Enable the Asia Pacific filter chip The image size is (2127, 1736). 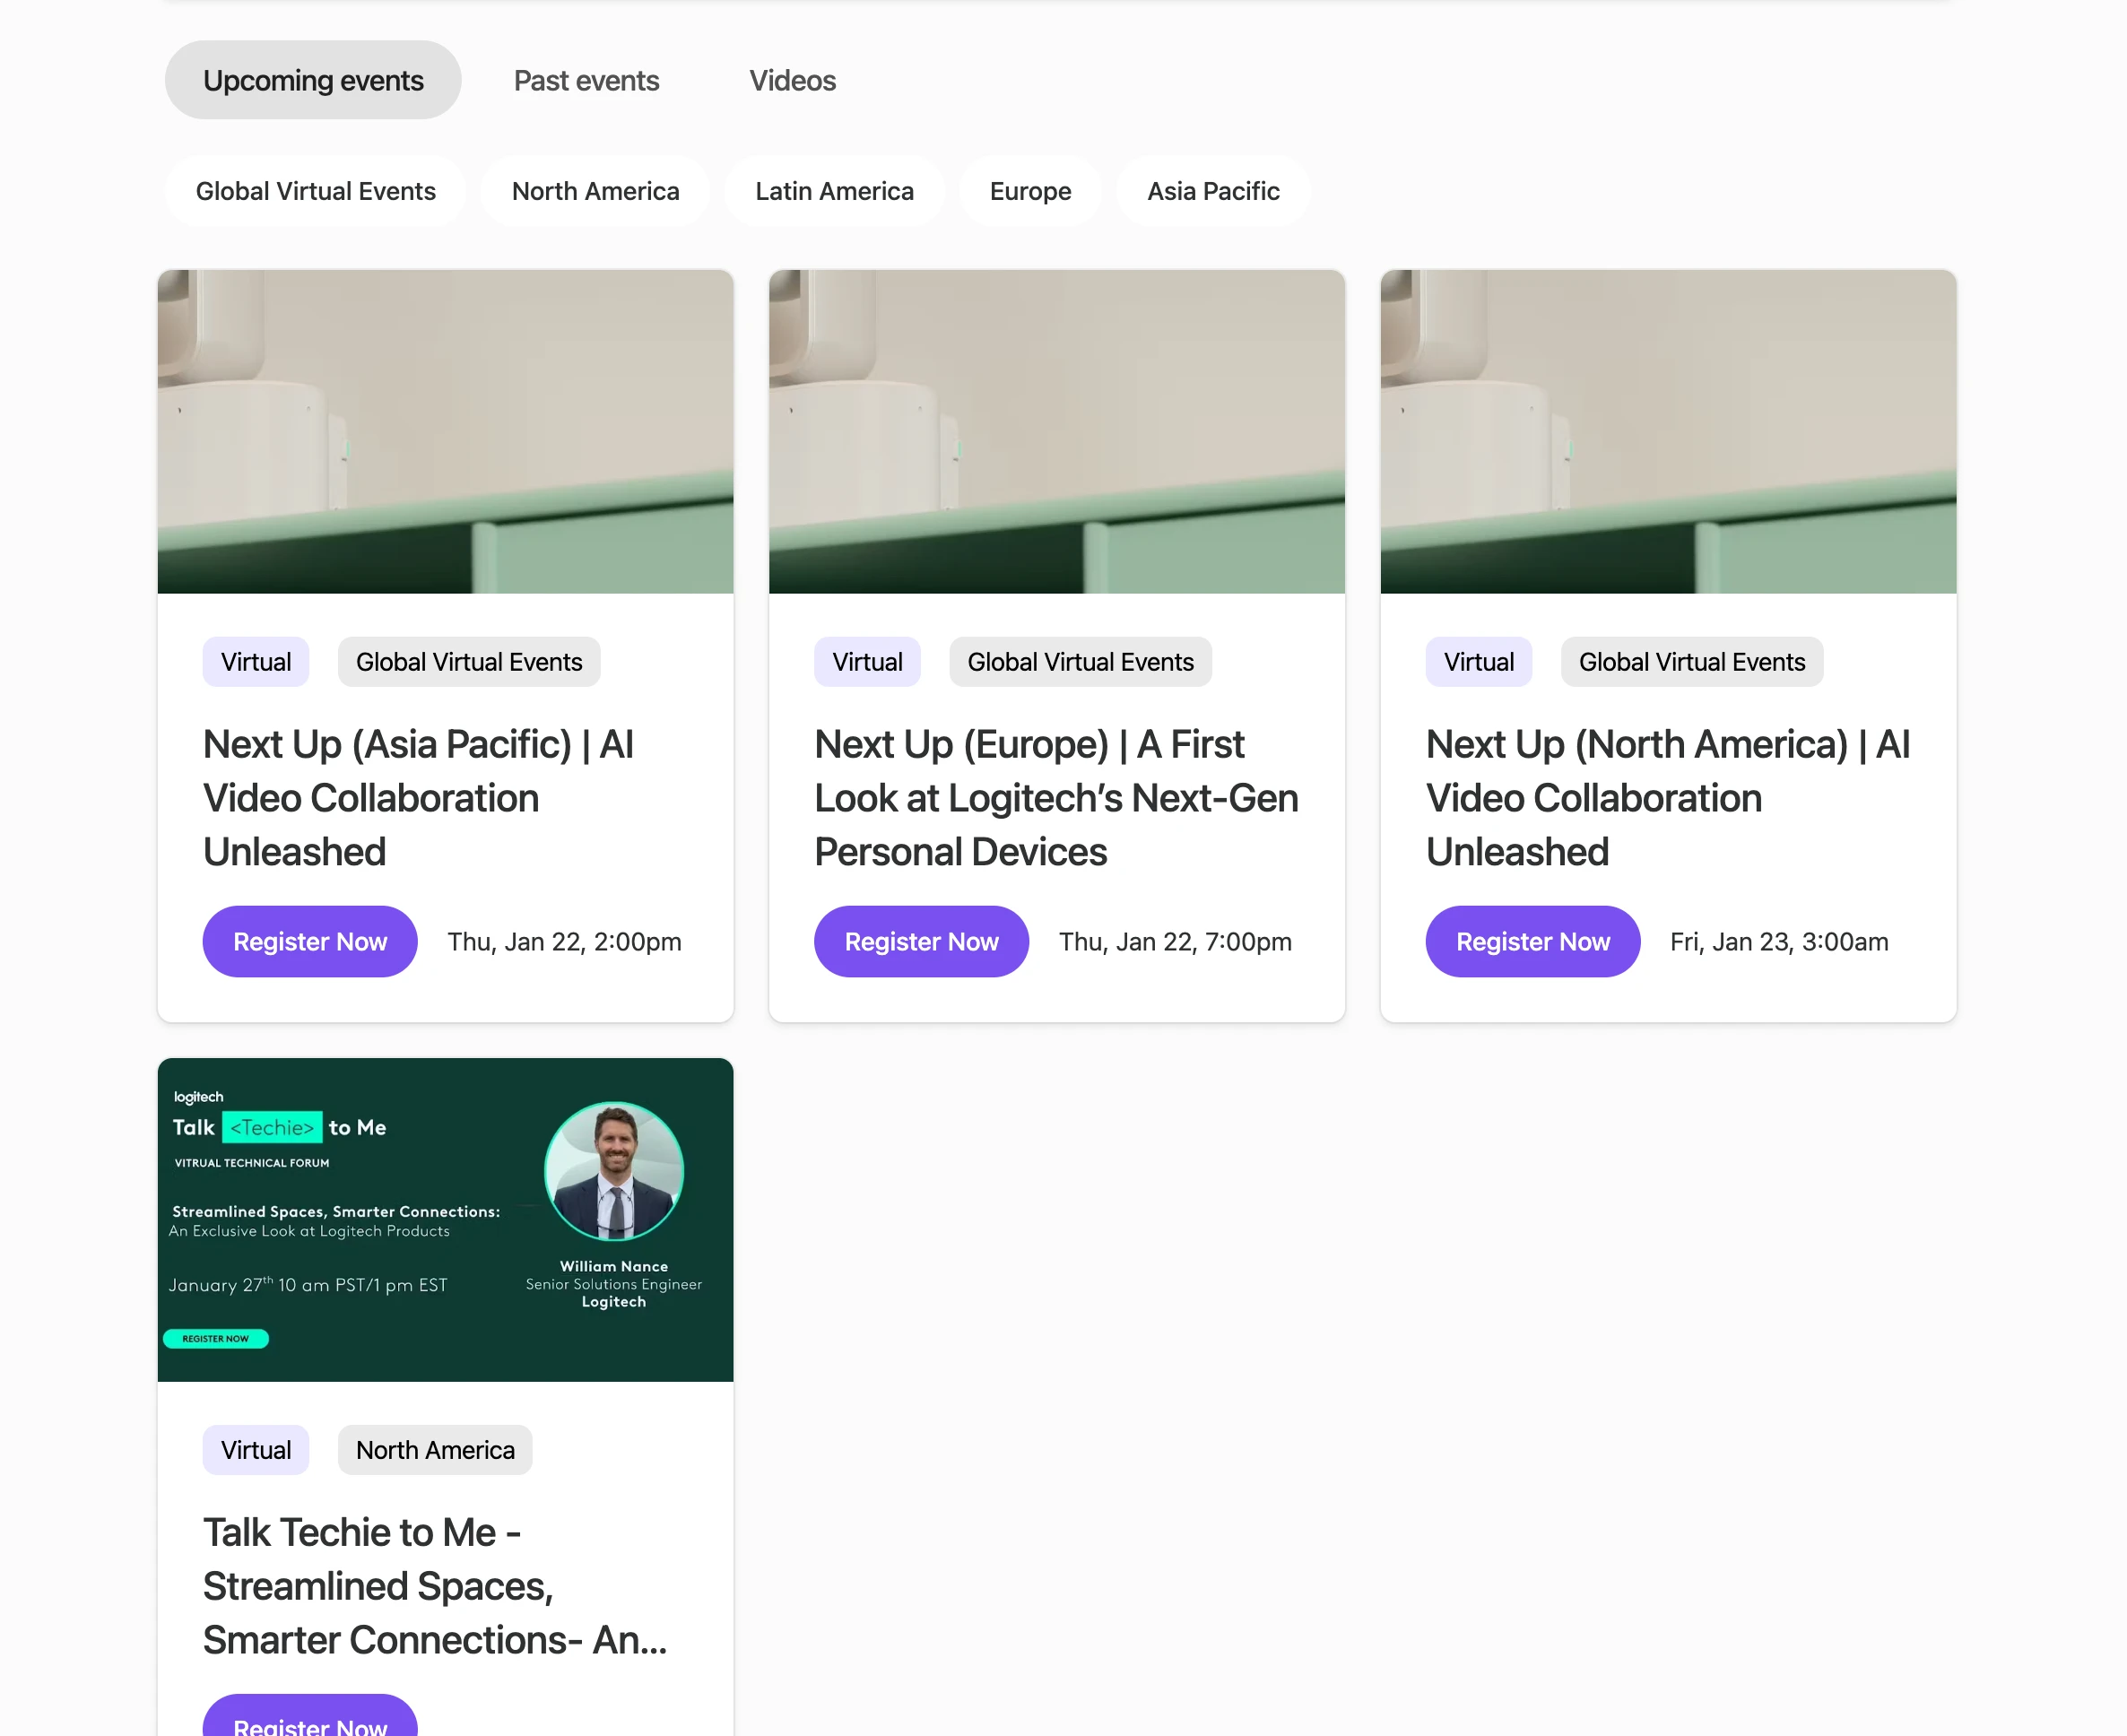1213,191
